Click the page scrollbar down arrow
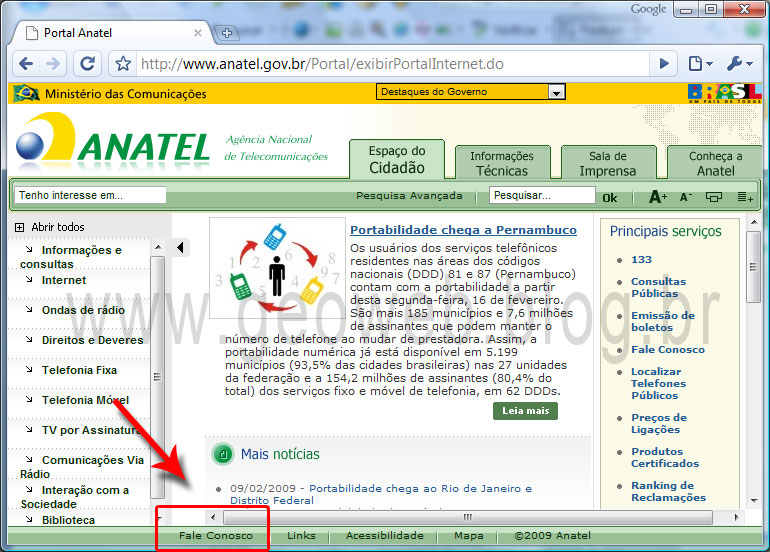The width and height of the screenshot is (770, 552). point(754,500)
